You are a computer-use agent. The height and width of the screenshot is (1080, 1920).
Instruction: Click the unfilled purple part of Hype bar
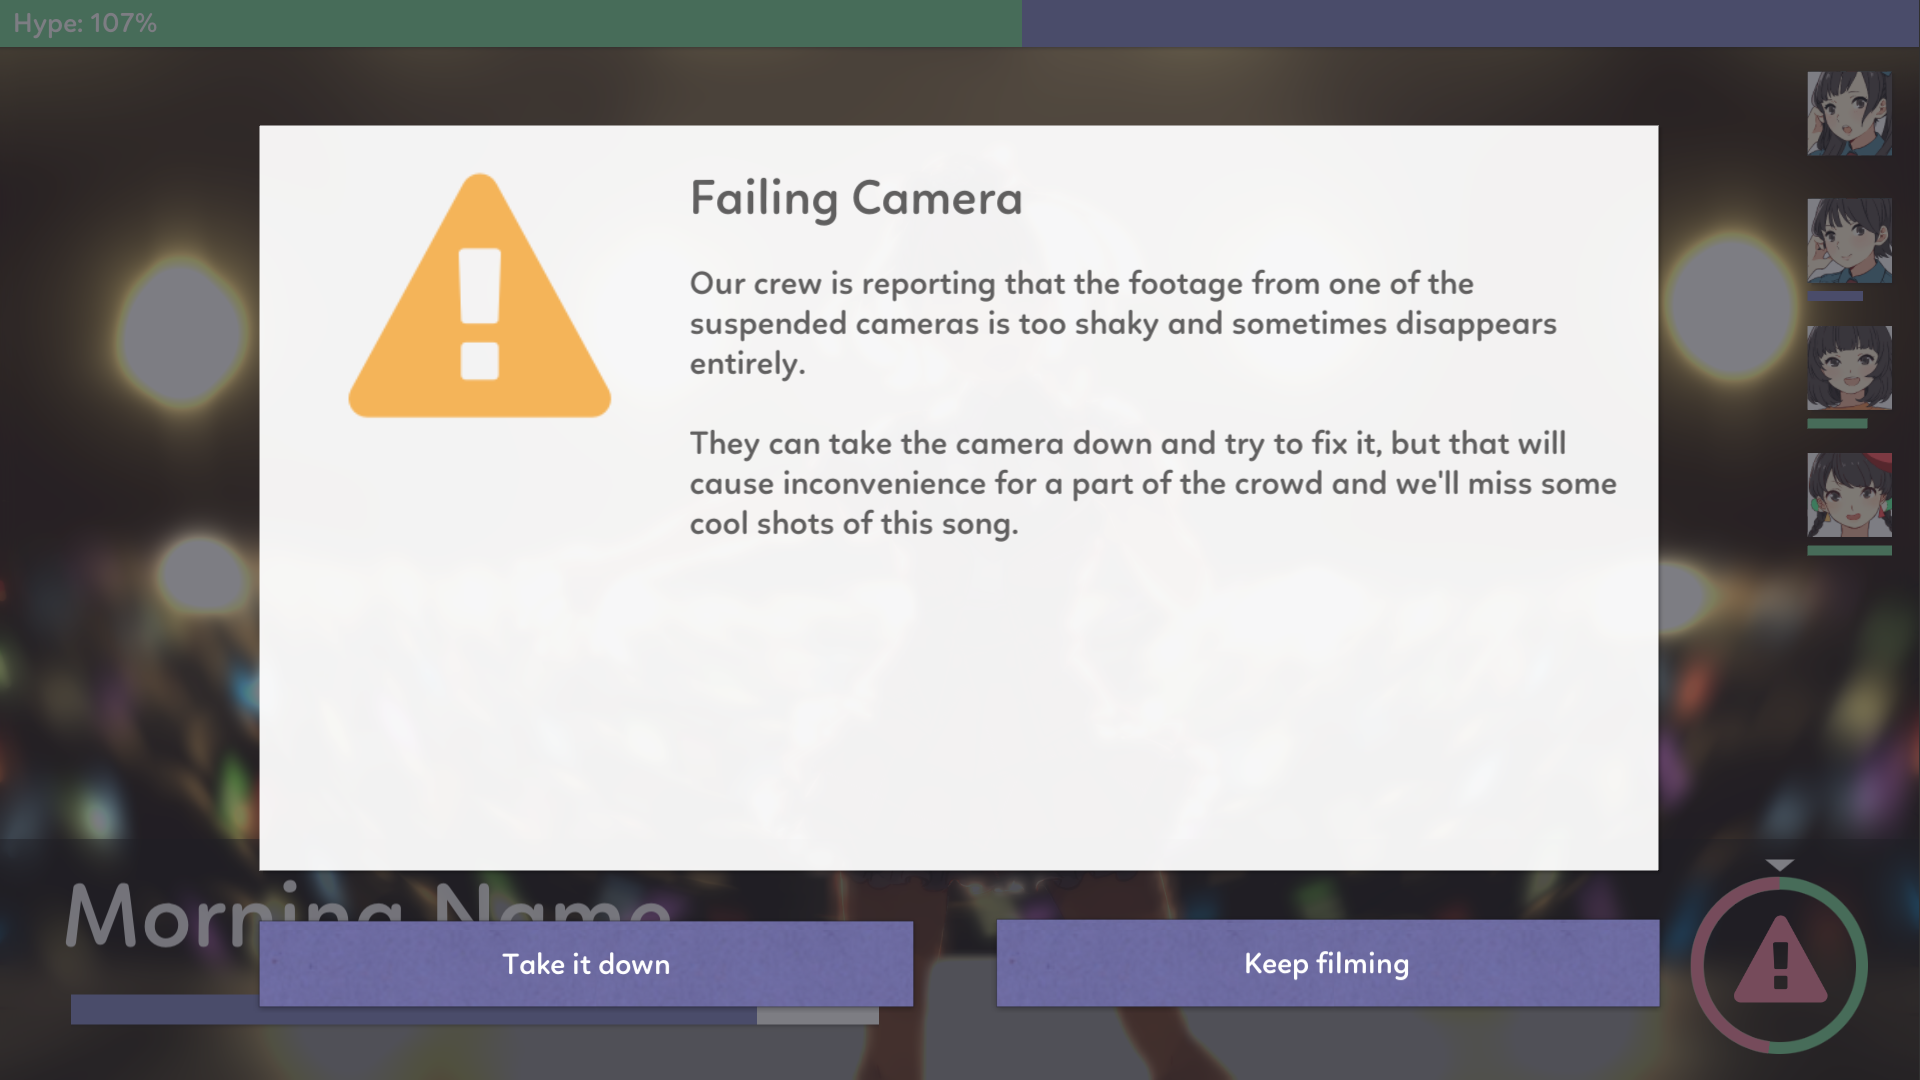[1470, 23]
